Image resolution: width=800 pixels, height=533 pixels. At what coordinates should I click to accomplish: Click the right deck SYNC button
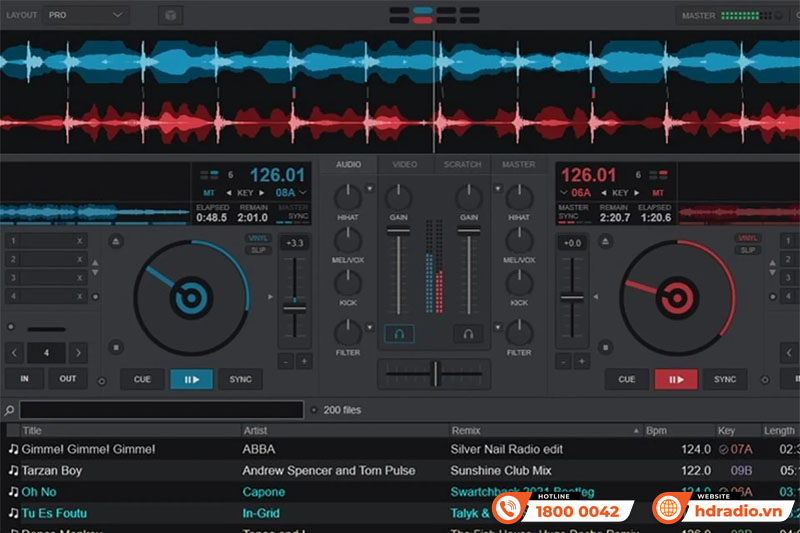(x=725, y=379)
